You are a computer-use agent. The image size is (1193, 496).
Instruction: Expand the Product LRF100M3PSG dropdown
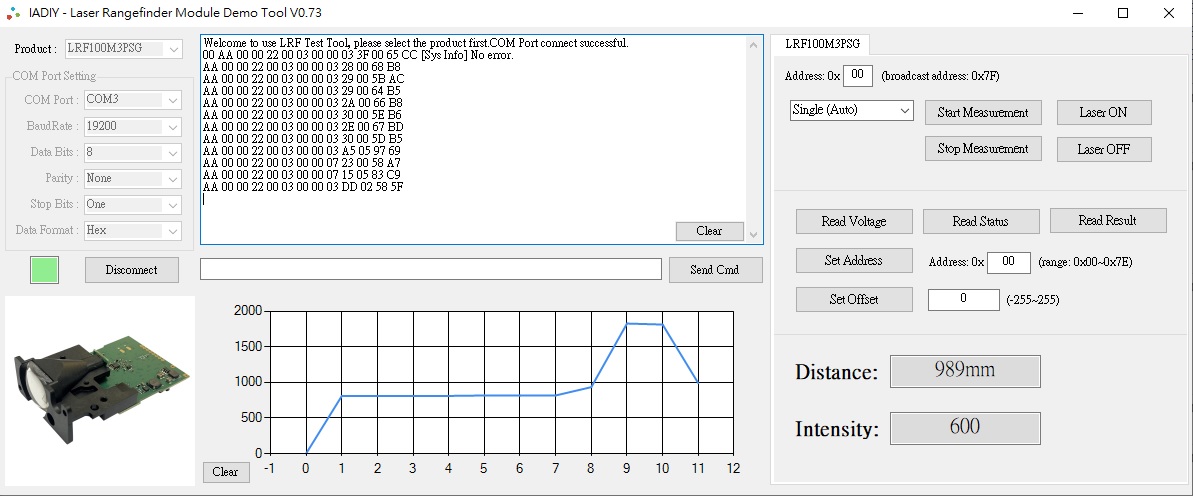click(x=123, y=49)
